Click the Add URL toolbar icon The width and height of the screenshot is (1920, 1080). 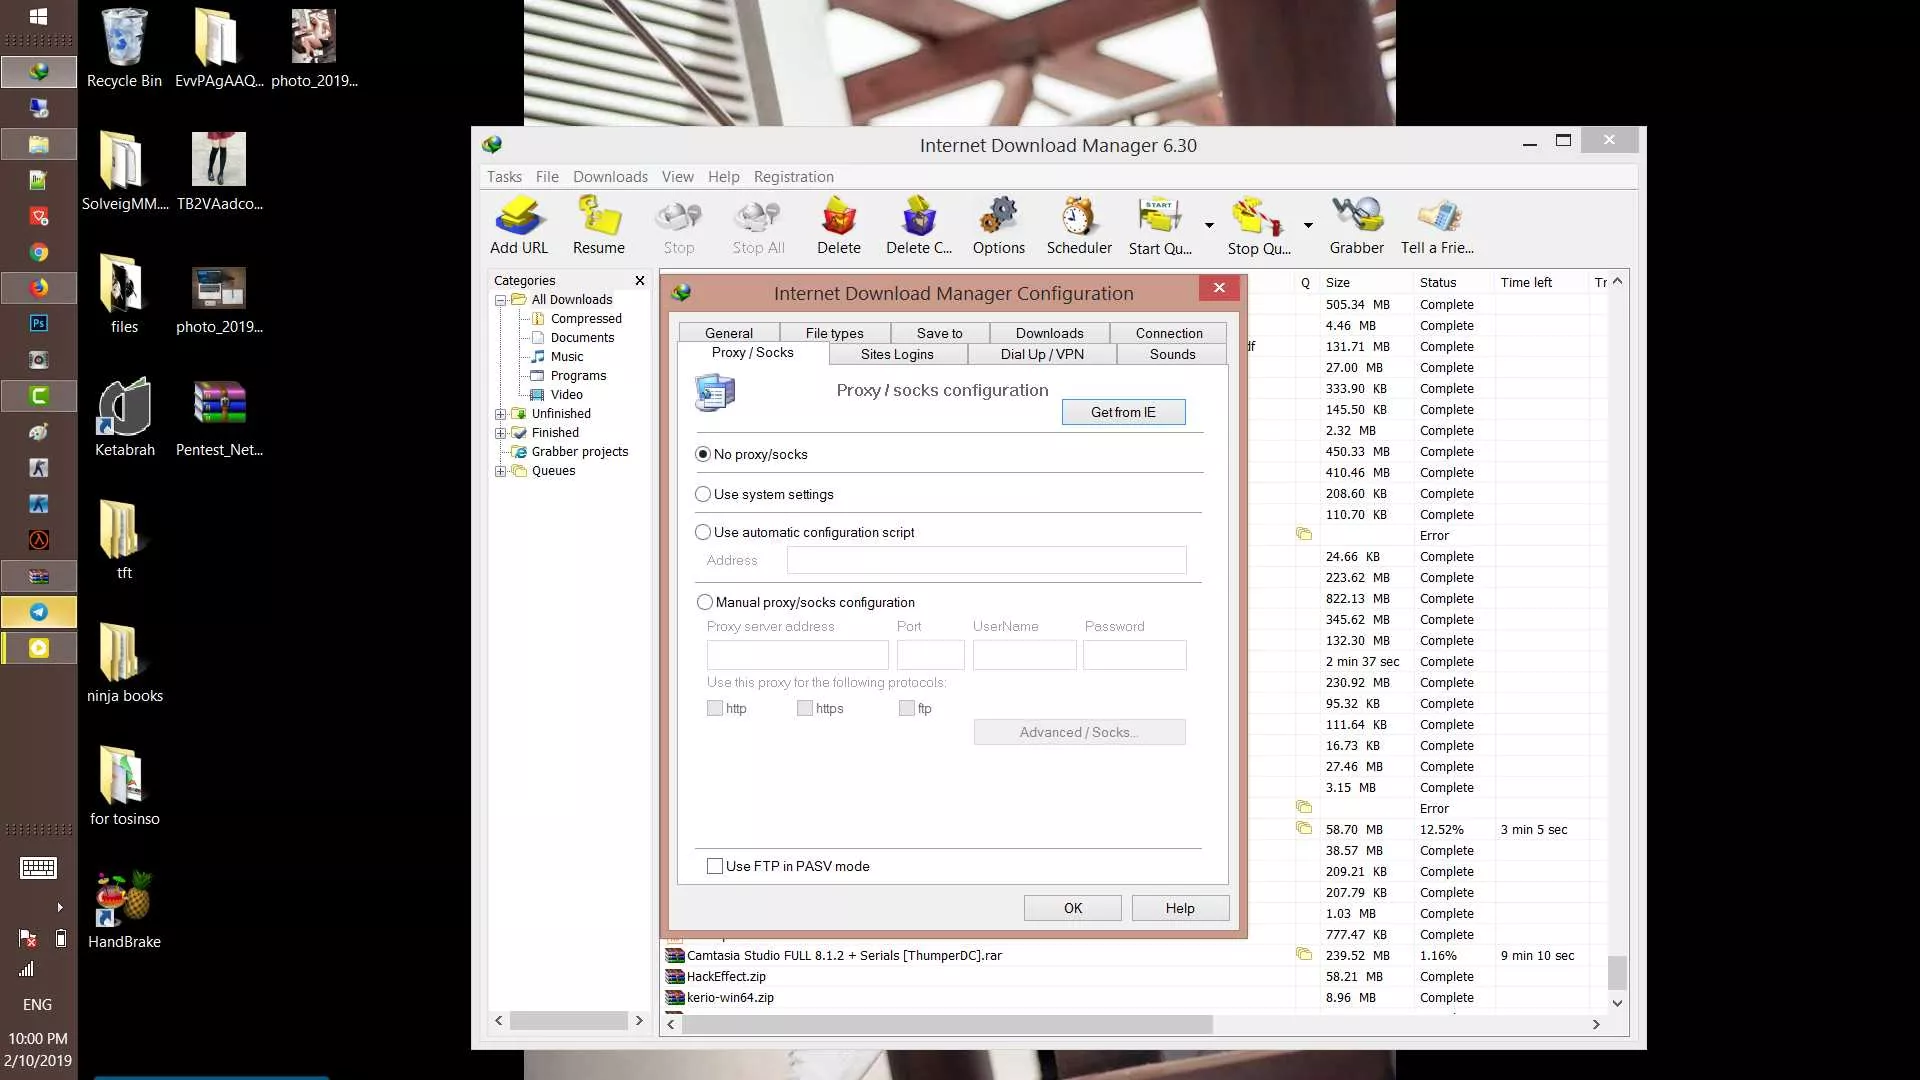point(518,226)
